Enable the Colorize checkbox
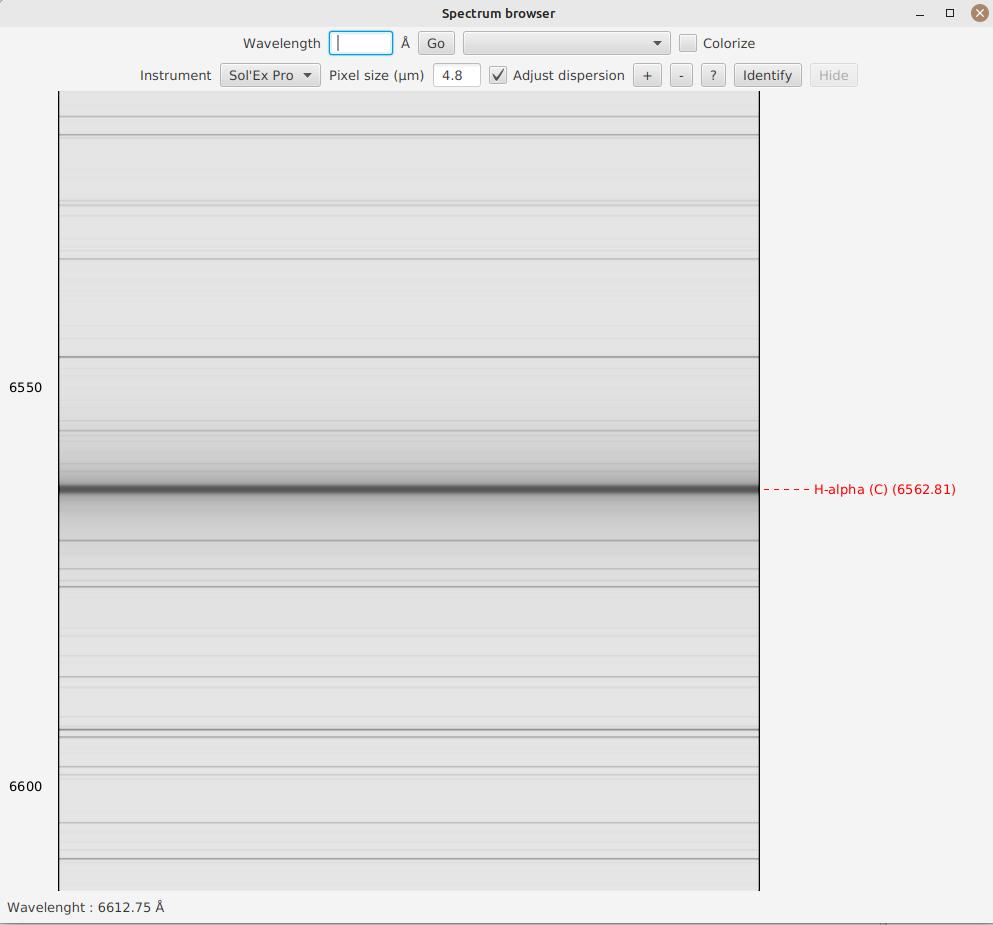Viewport: 993px width, 925px height. pyautogui.click(x=688, y=43)
